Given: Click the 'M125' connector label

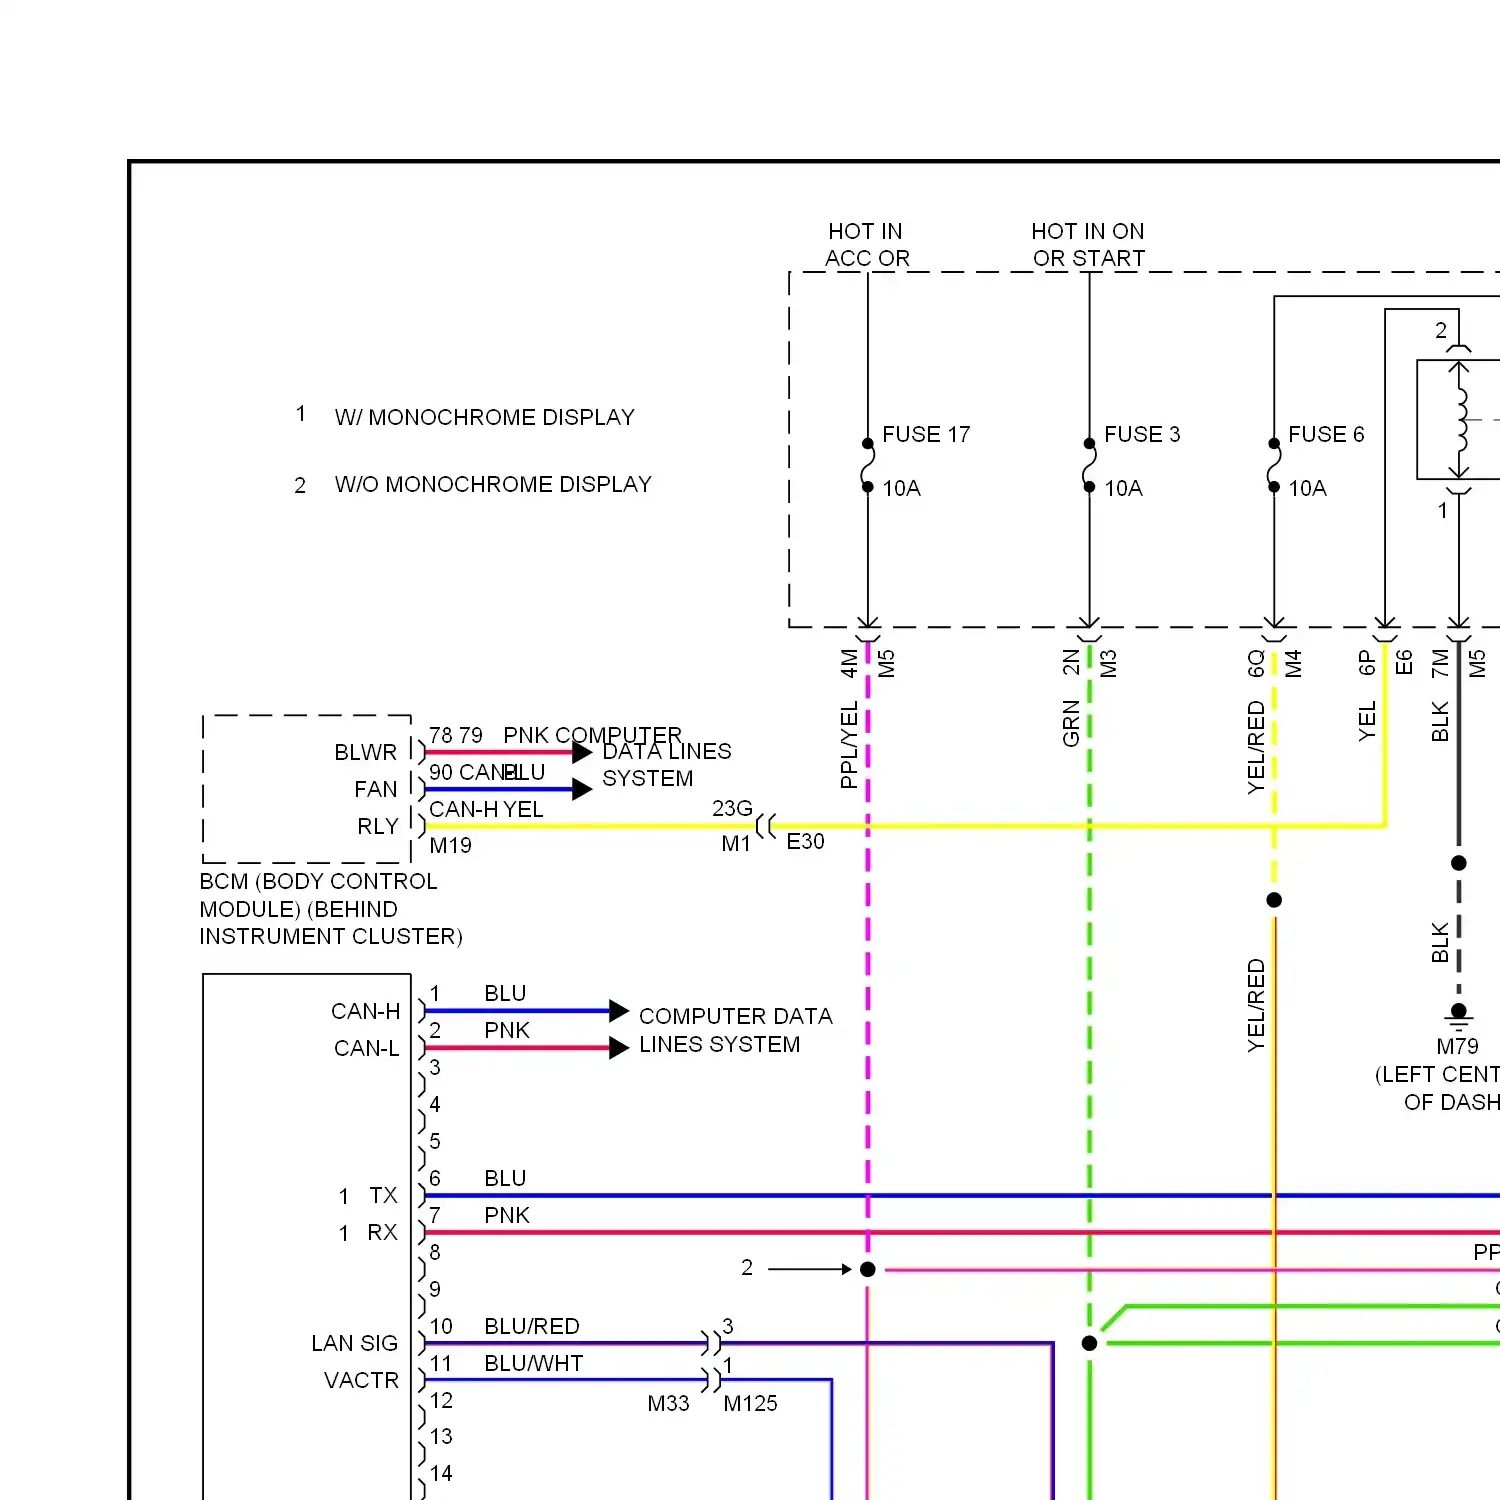Looking at the screenshot, I should click(750, 1404).
